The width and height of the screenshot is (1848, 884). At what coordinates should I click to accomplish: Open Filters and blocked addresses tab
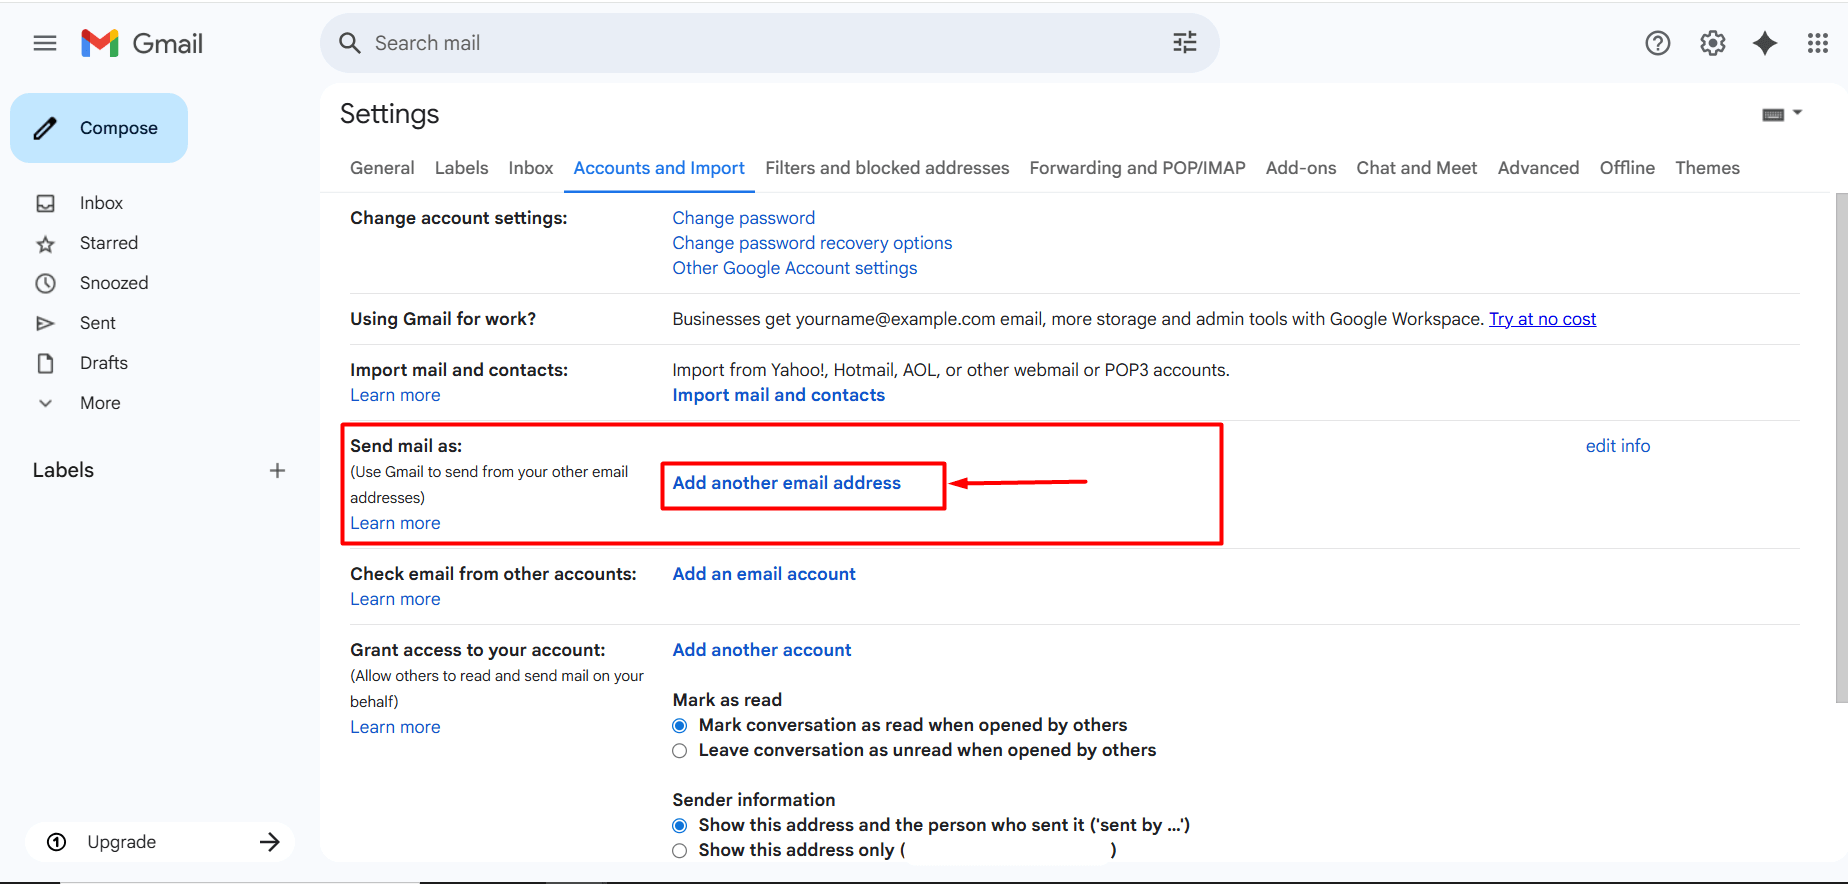[x=887, y=168]
